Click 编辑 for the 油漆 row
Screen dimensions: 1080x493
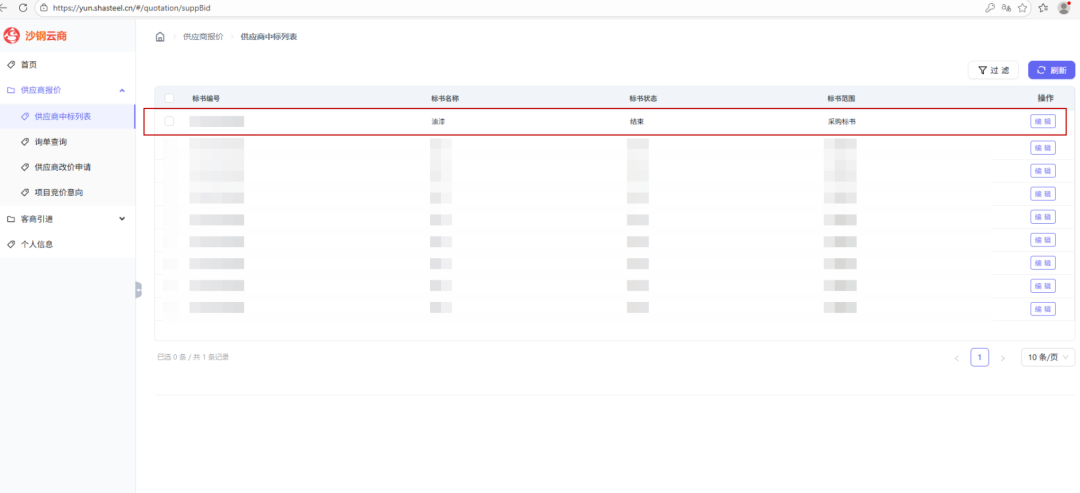coord(1042,121)
